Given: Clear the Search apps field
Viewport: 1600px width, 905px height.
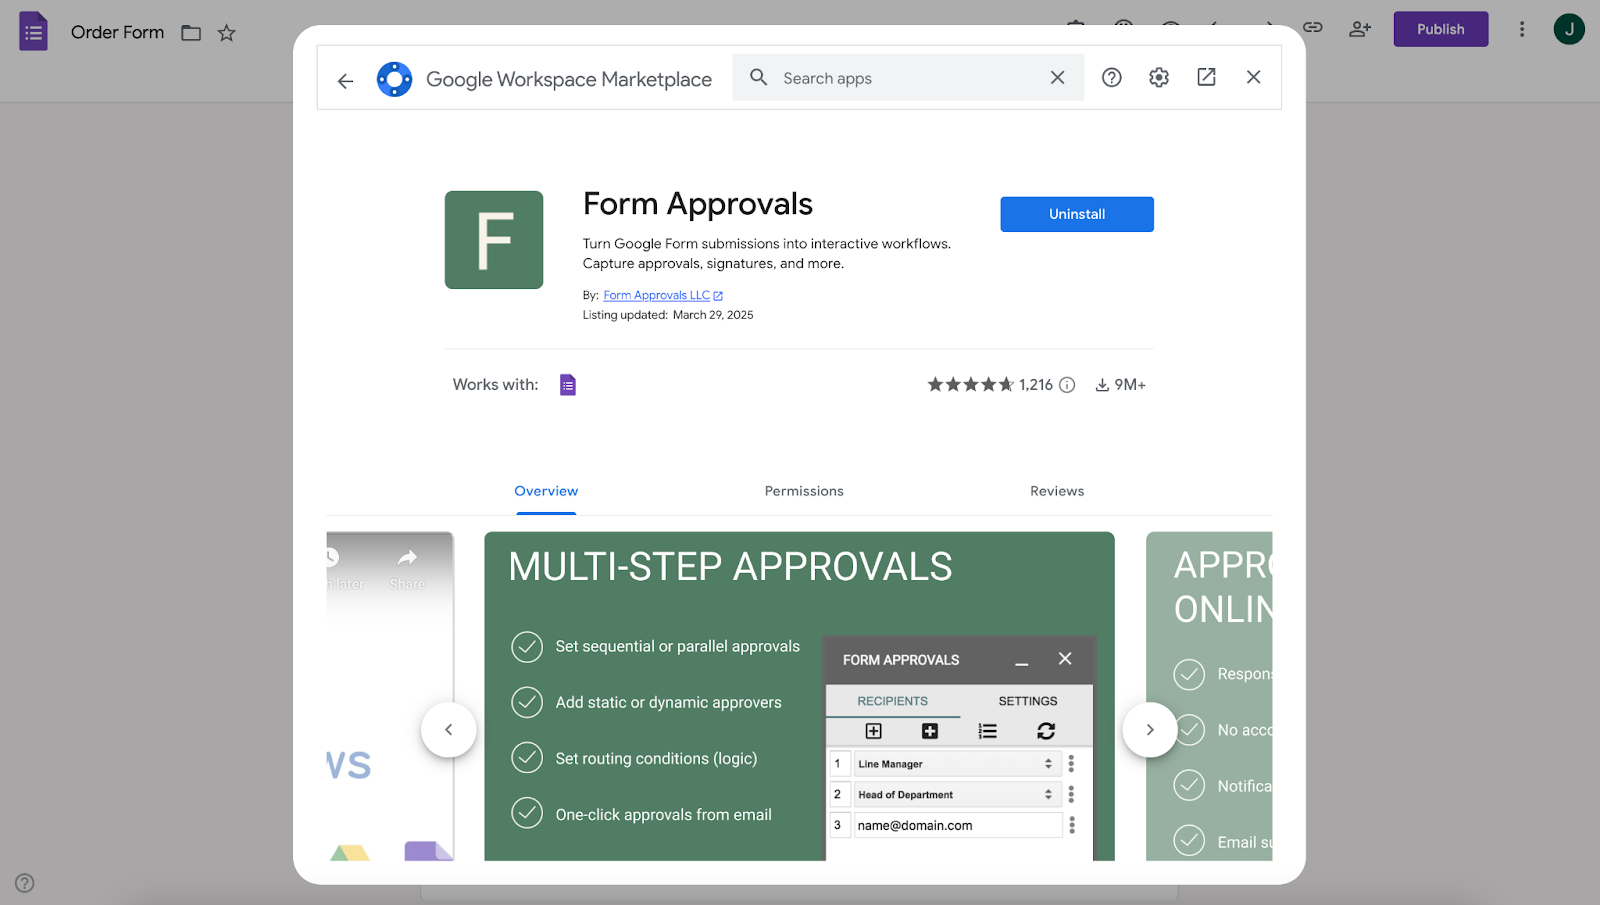Looking at the screenshot, I should point(1057,77).
